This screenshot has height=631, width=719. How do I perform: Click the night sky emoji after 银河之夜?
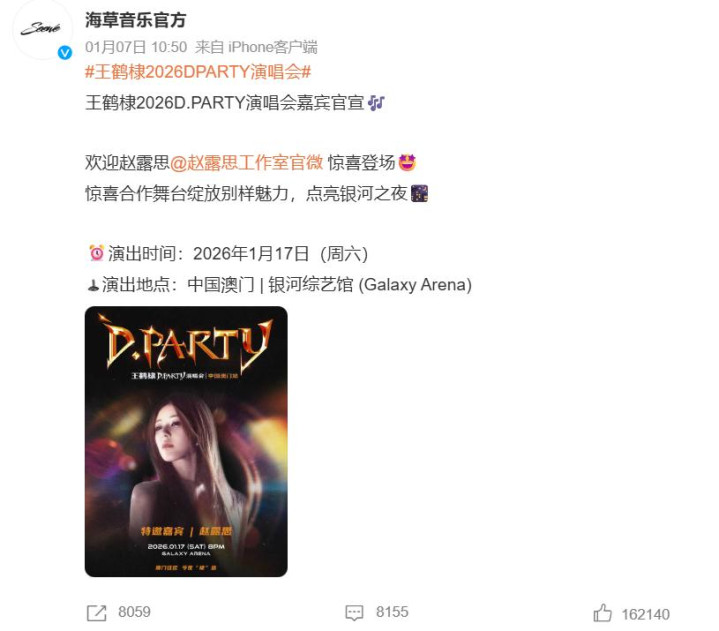point(419,194)
